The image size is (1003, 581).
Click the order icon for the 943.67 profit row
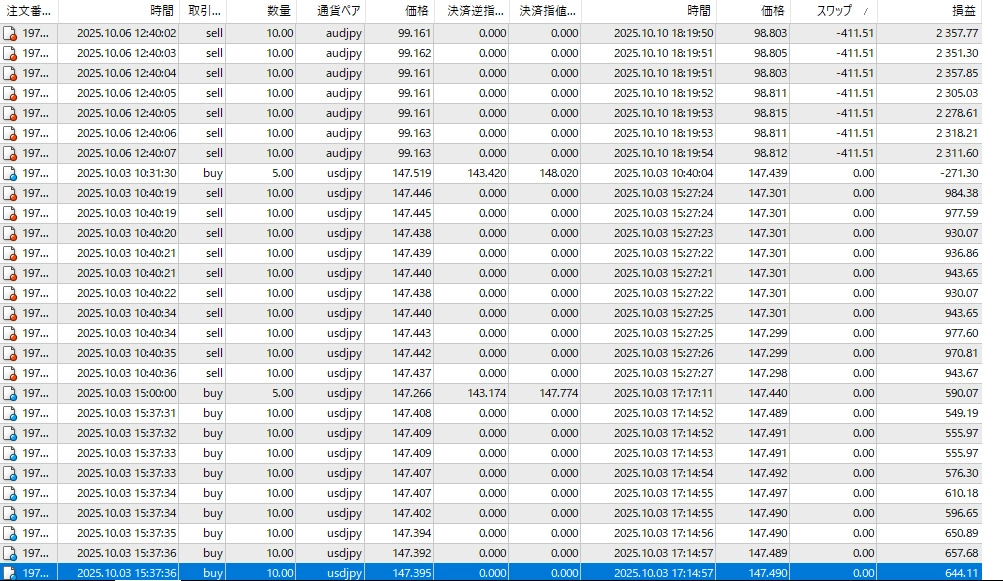(10, 374)
